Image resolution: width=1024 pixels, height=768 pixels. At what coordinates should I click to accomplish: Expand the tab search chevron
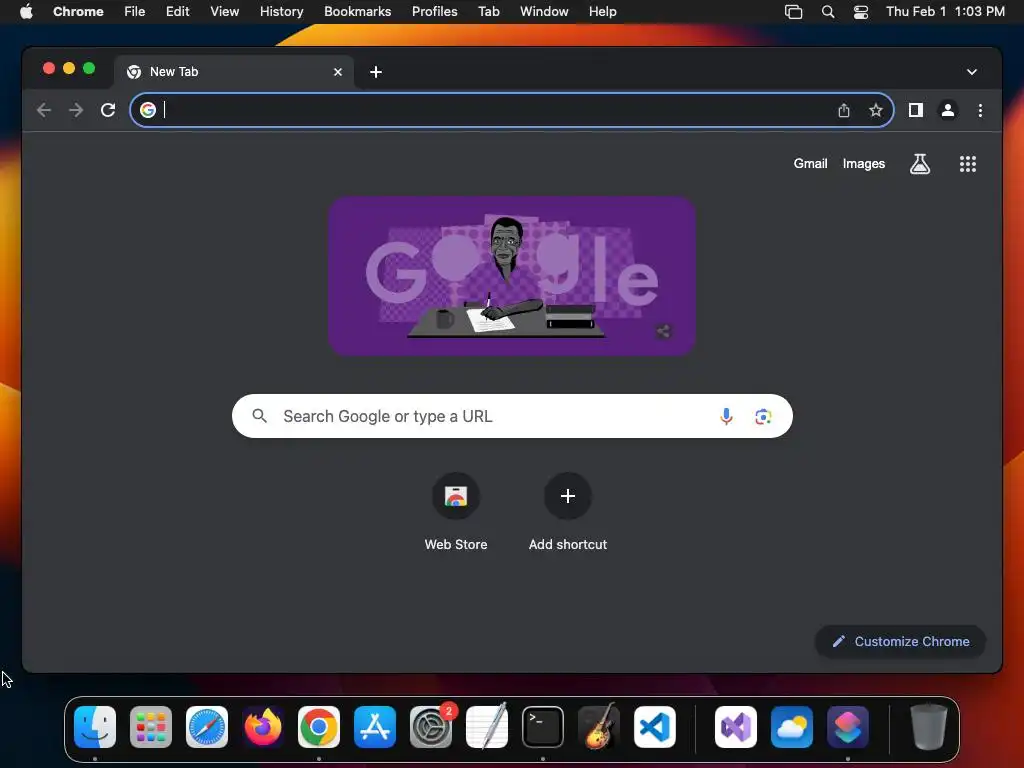coord(972,72)
